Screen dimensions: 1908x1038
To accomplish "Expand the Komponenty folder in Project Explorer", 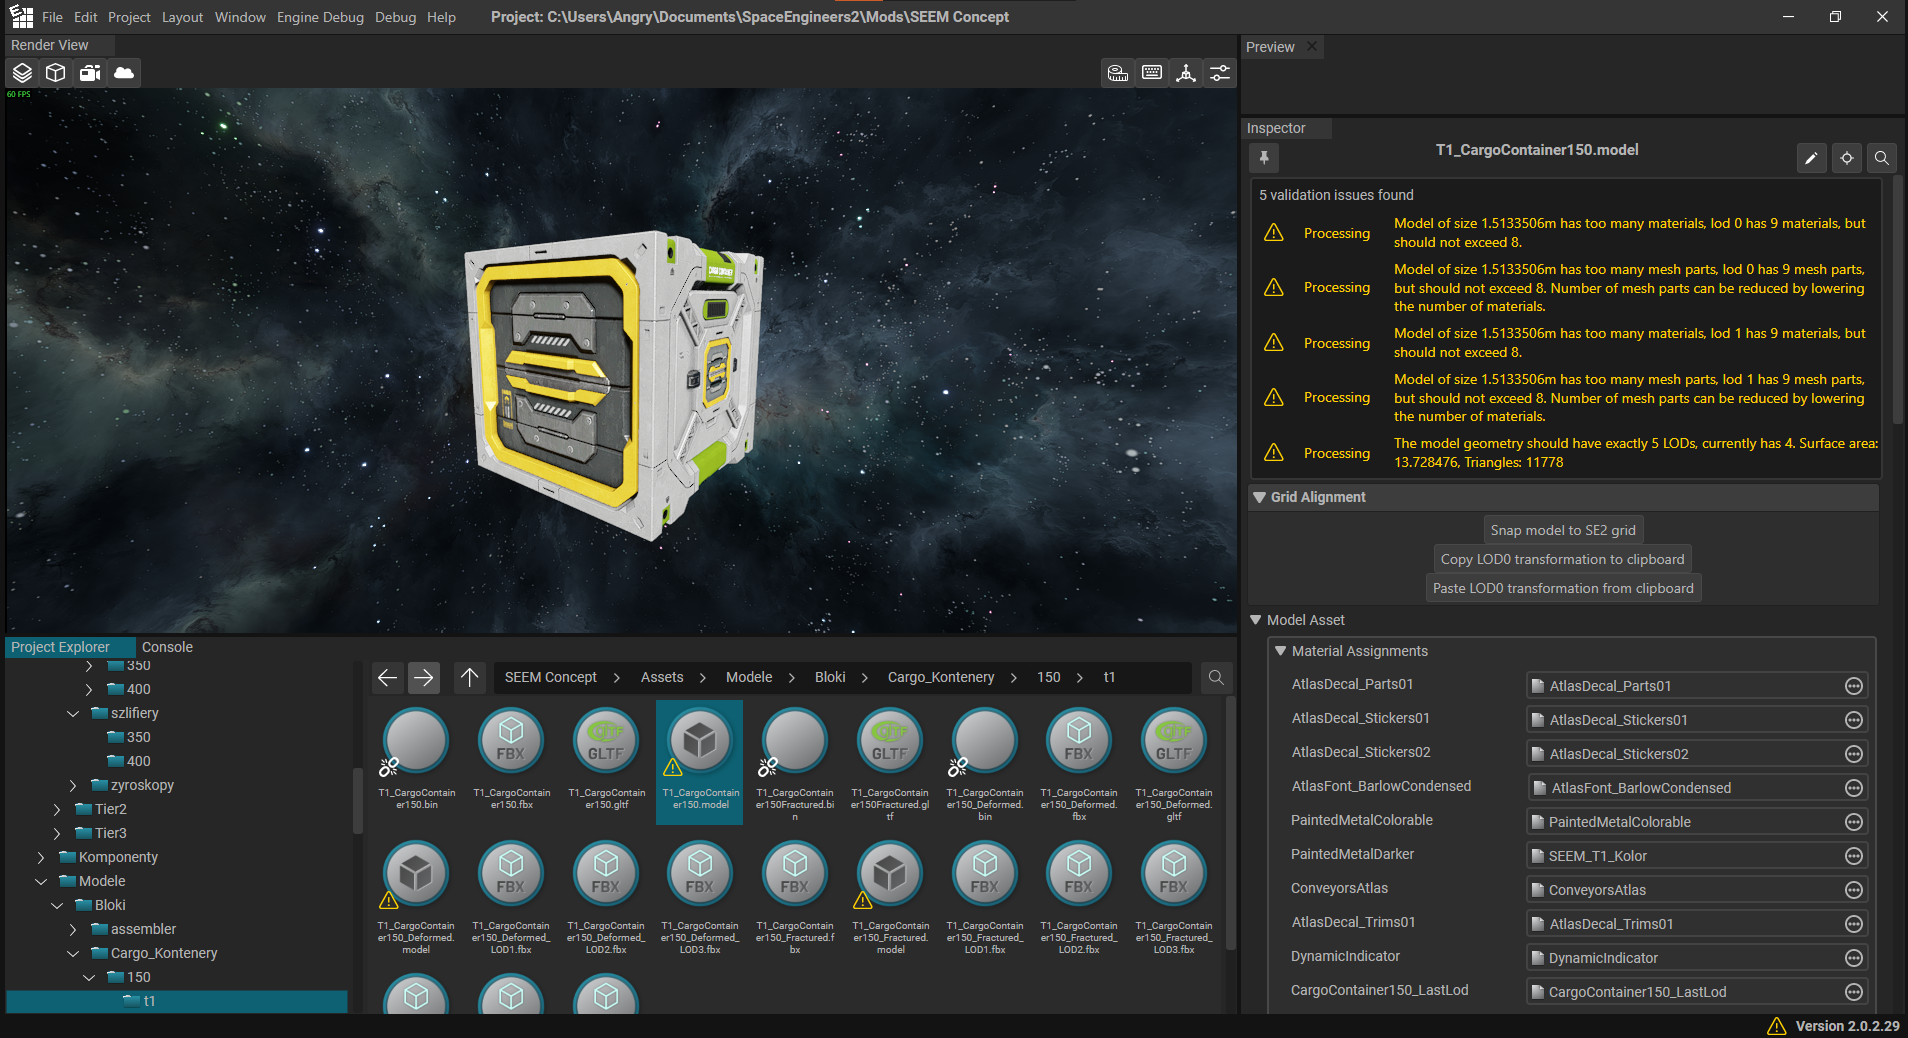I will click(41, 857).
